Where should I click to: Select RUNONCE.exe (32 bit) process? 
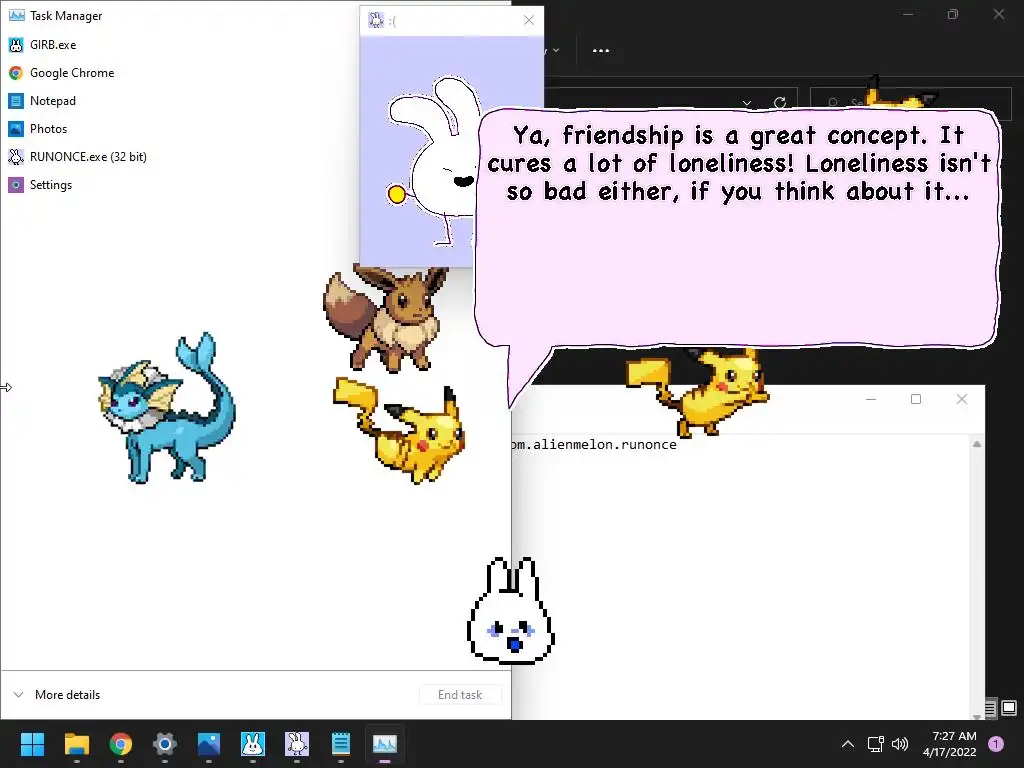tap(255, 157)
